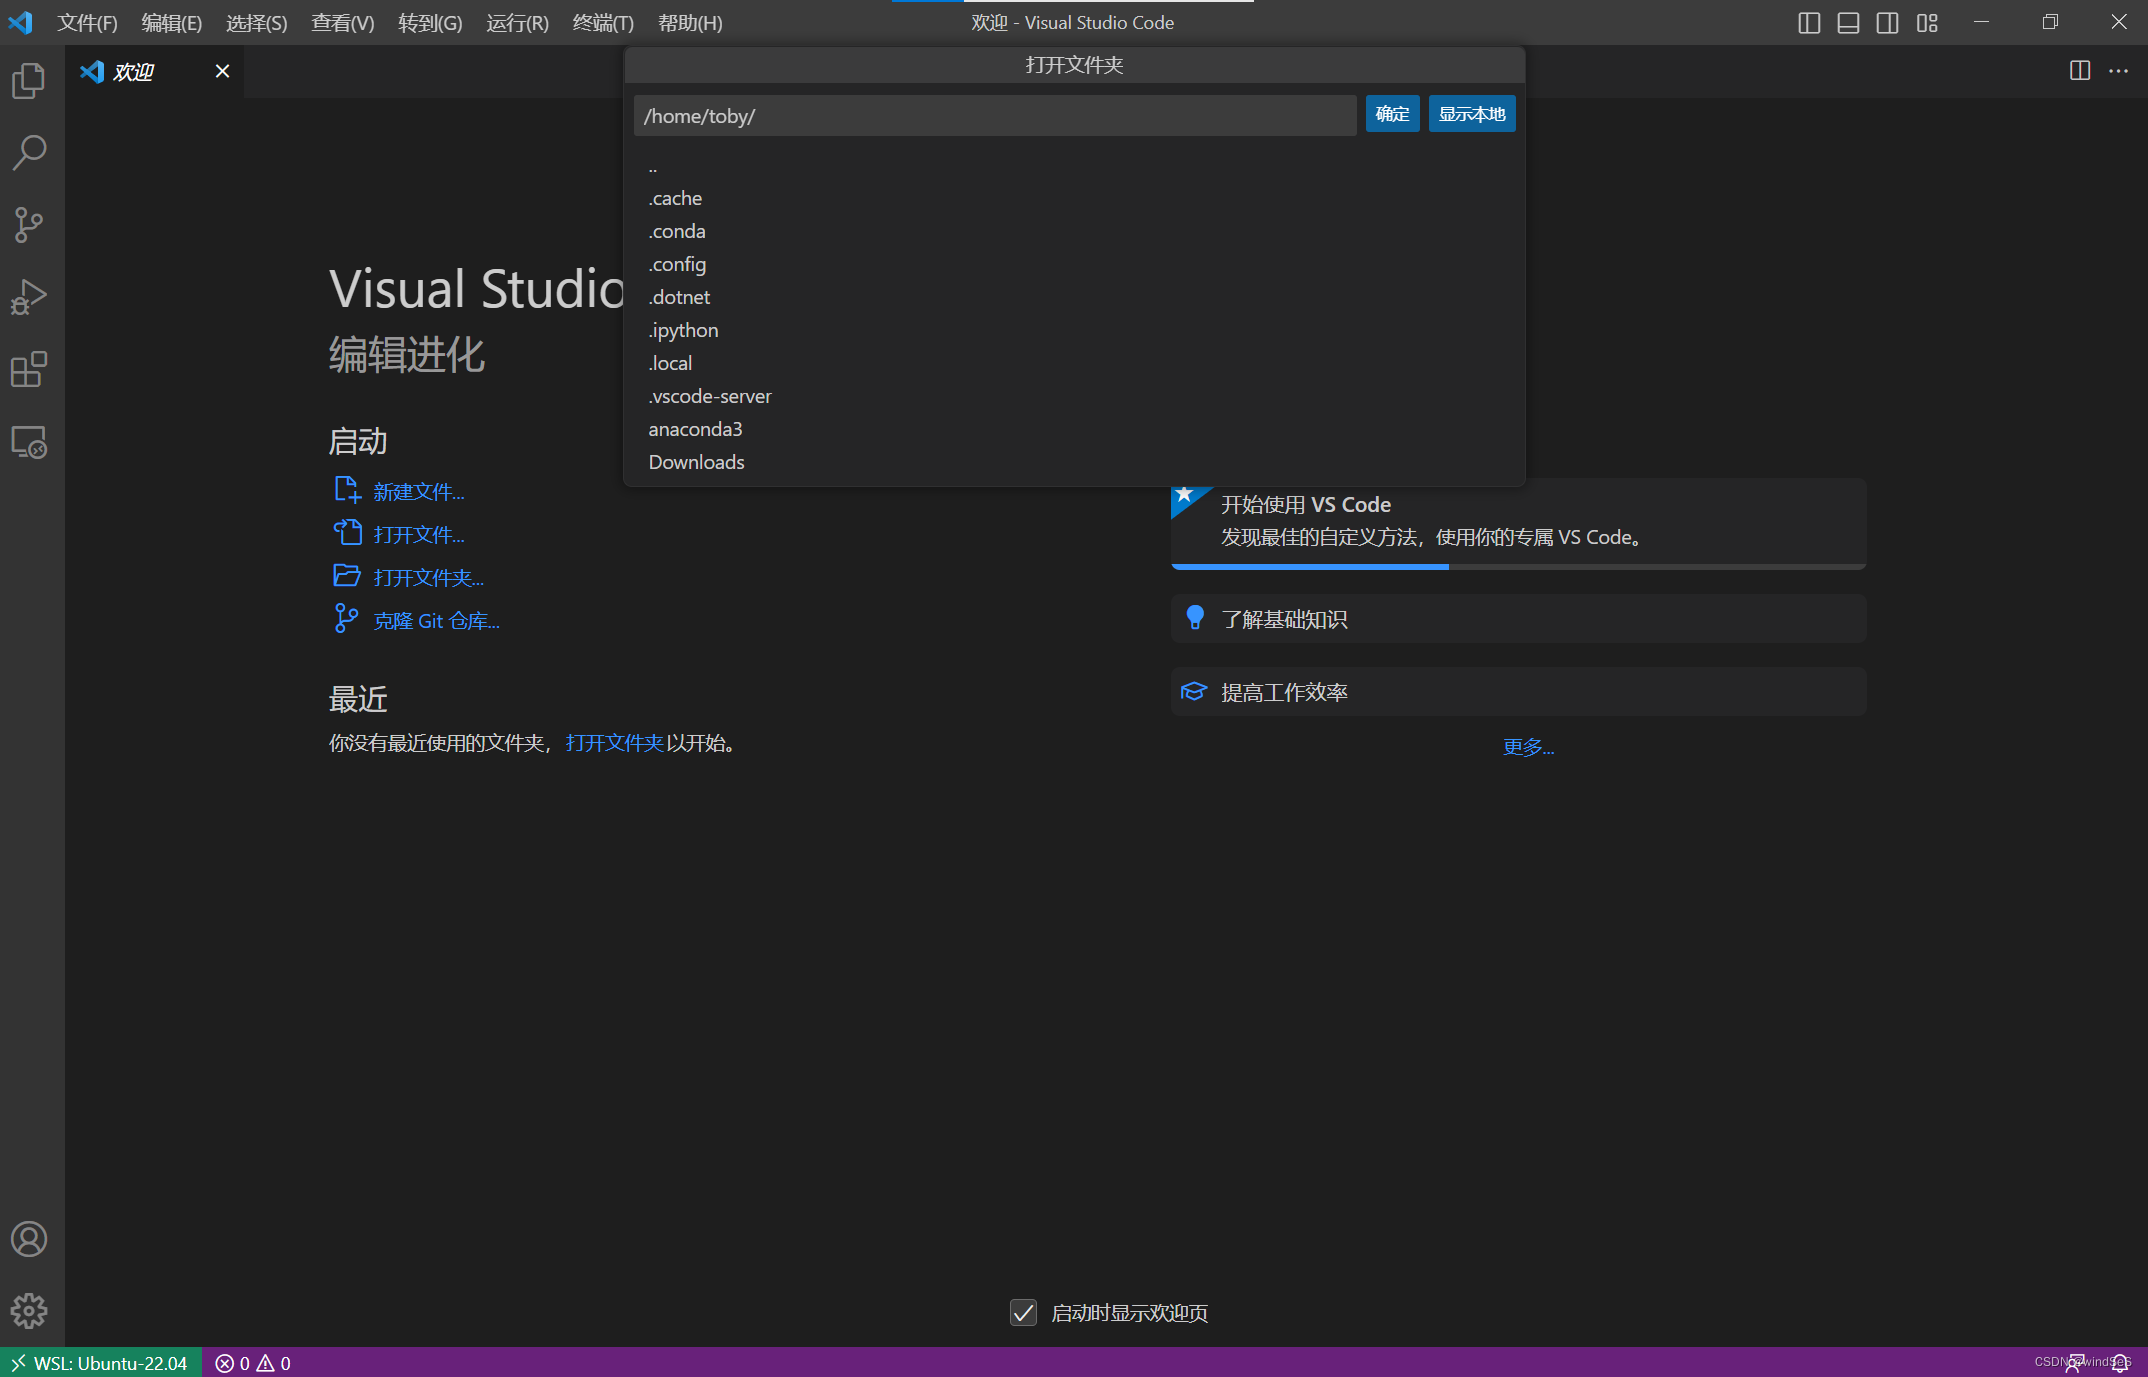Open the Manage gear settings icon
The image size is (2148, 1377).
click(29, 1310)
